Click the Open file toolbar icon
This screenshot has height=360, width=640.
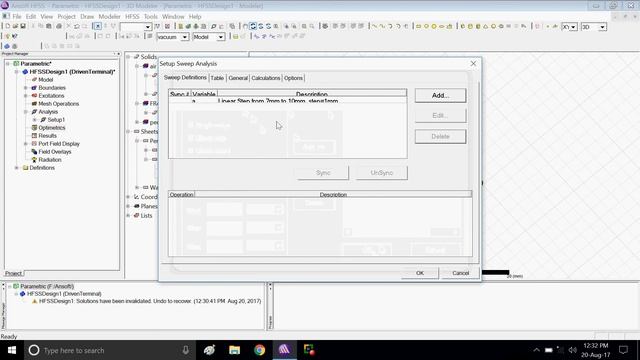click(x=15, y=26)
